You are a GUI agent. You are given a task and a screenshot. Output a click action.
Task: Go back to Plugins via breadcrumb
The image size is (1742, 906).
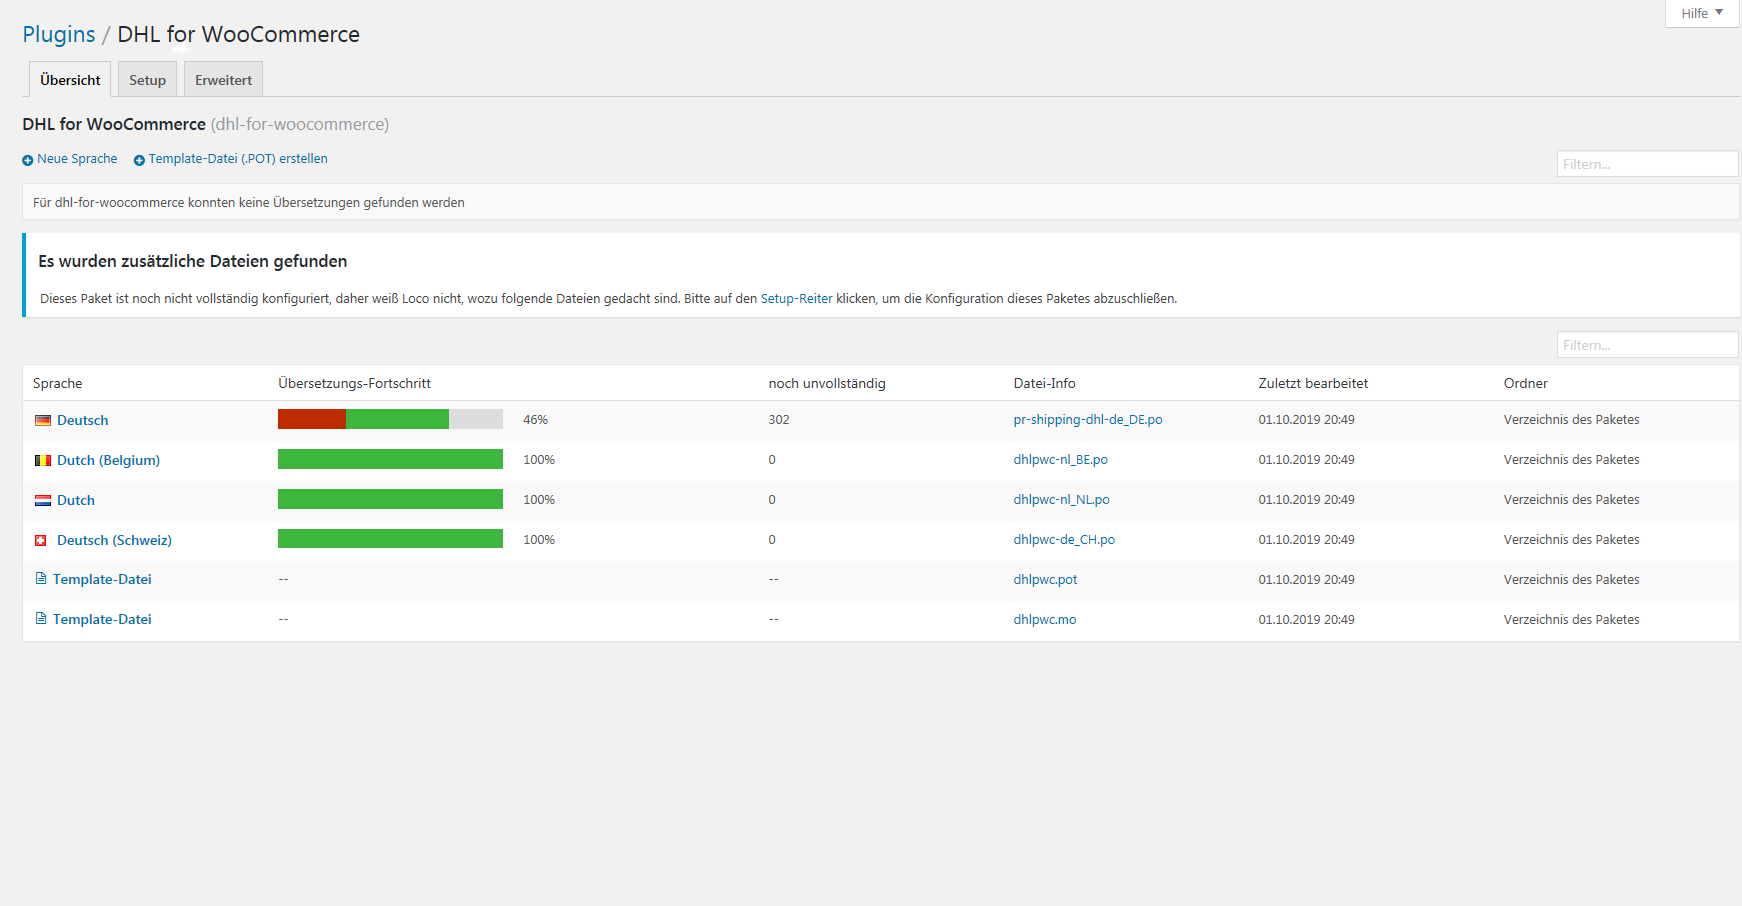point(59,34)
